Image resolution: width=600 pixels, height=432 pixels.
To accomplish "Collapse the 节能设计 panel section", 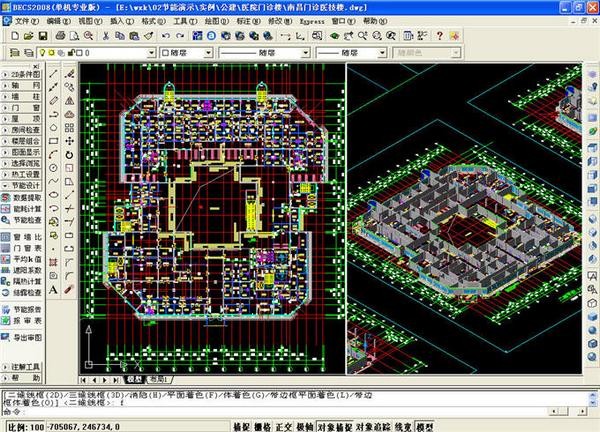I will tap(22, 186).
